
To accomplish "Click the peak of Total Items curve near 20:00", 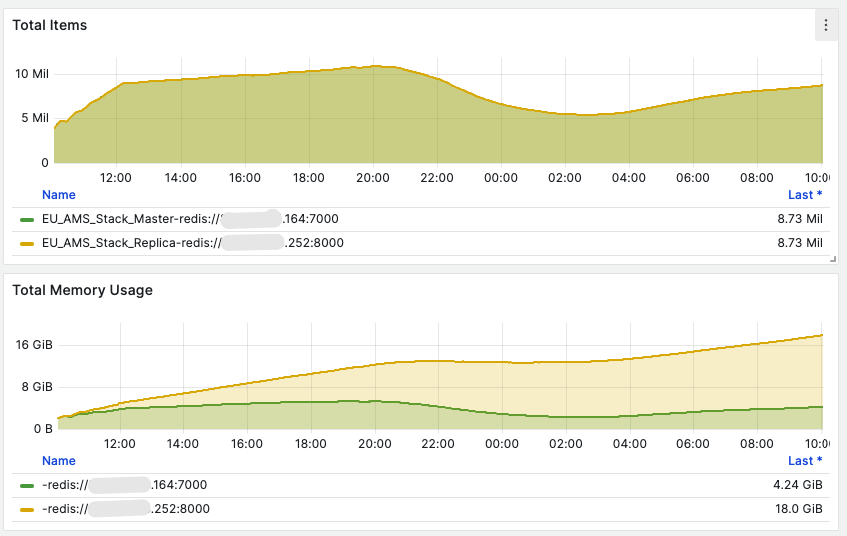I will point(375,66).
